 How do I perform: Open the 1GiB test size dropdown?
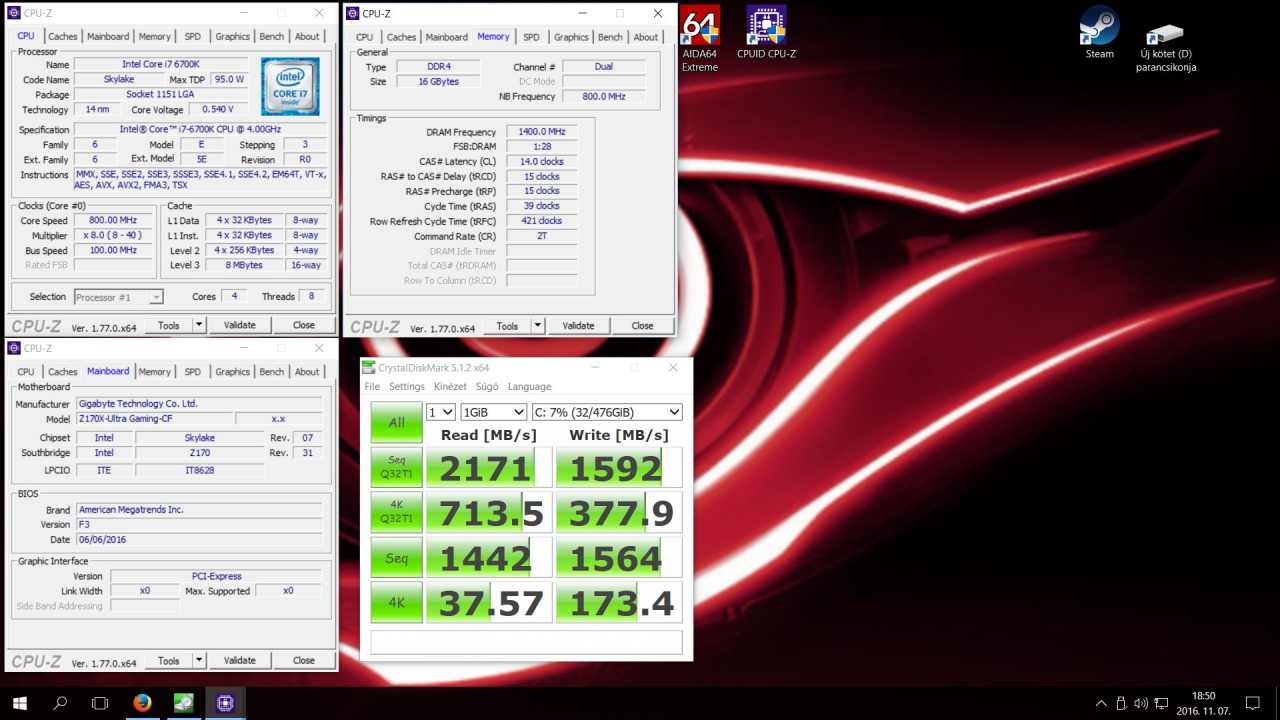(494, 412)
